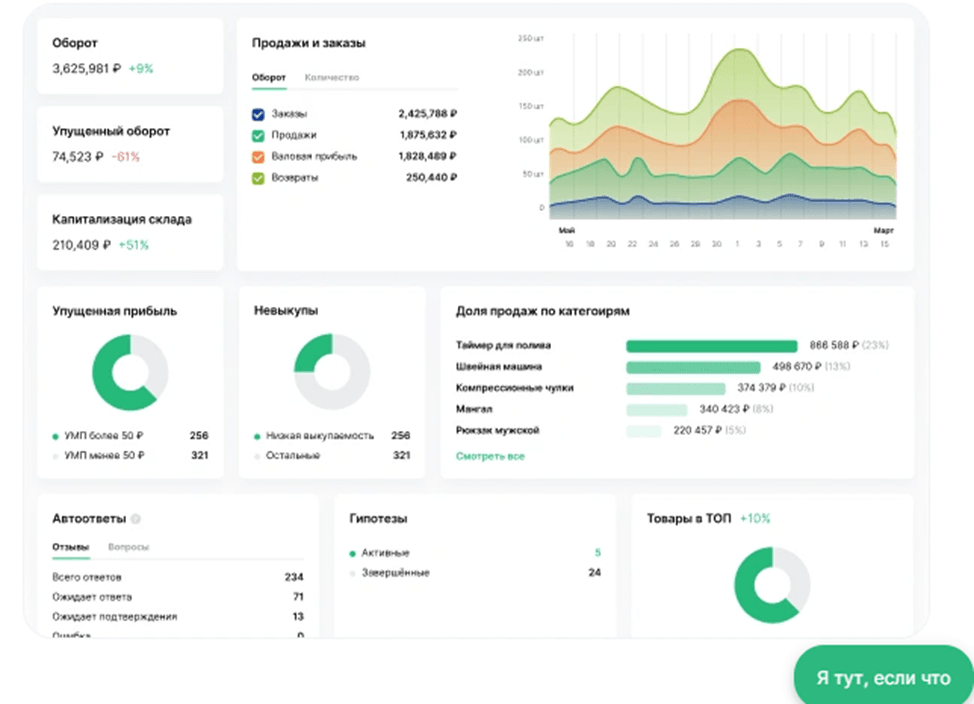Switch to the Количество tab
Viewport: 974px width, 704px height.
tap(332, 78)
